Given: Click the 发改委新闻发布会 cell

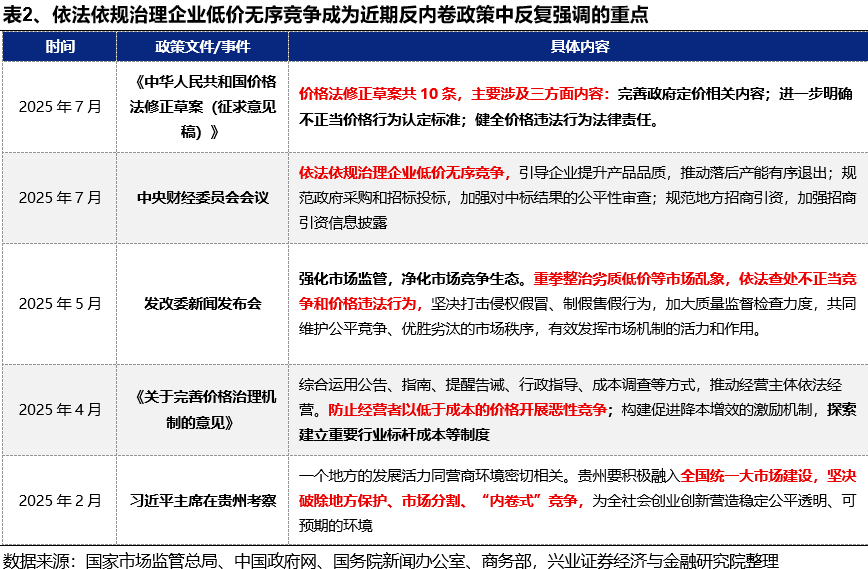Looking at the screenshot, I should click(x=203, y=303).
